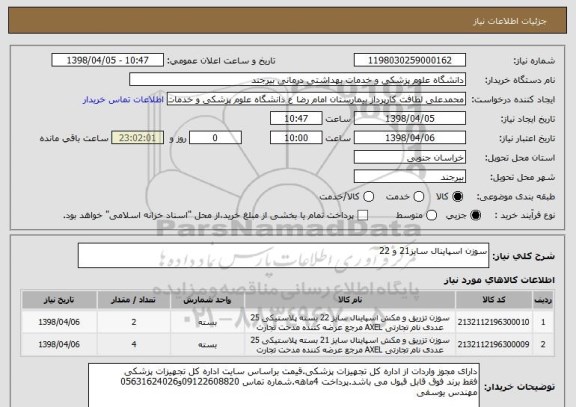Image resolution: width=576 pixels, height=407 pixels.
Task: Select the کالا radio button
Action: pos(457,197)
